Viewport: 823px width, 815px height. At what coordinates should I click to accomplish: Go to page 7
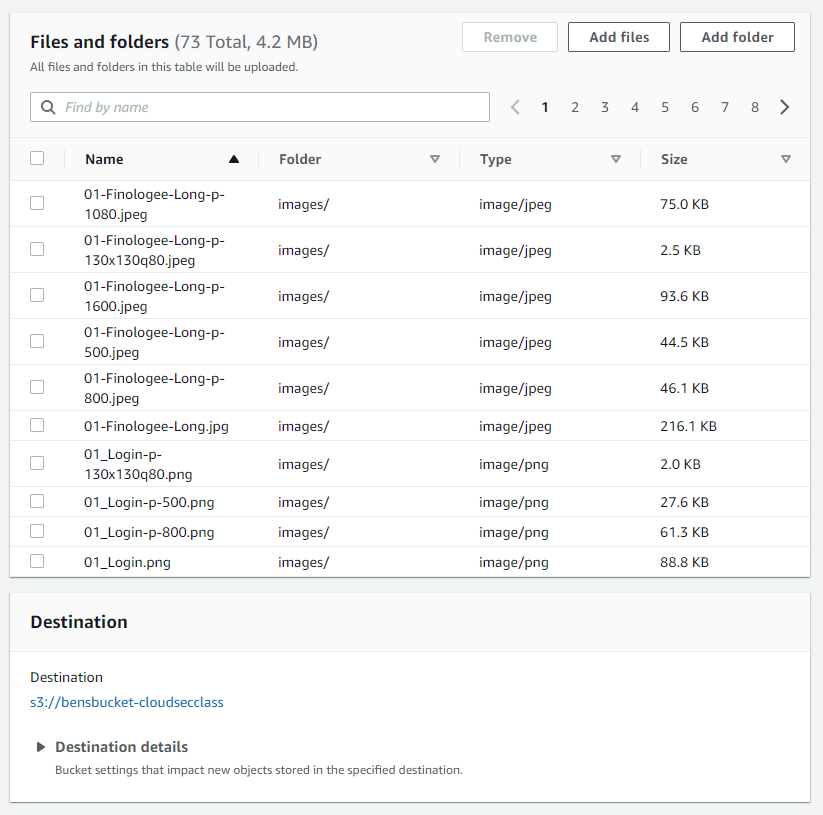pos(724,107)
